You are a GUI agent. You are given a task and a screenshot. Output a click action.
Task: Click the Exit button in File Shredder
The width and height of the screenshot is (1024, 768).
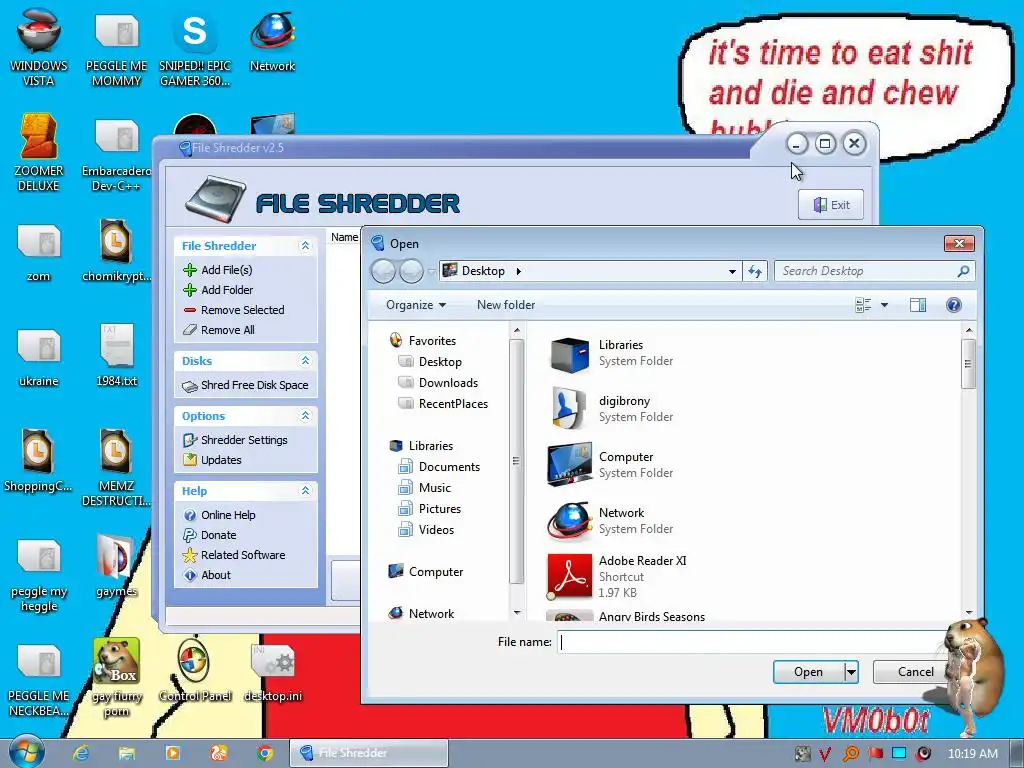point(831,205)
